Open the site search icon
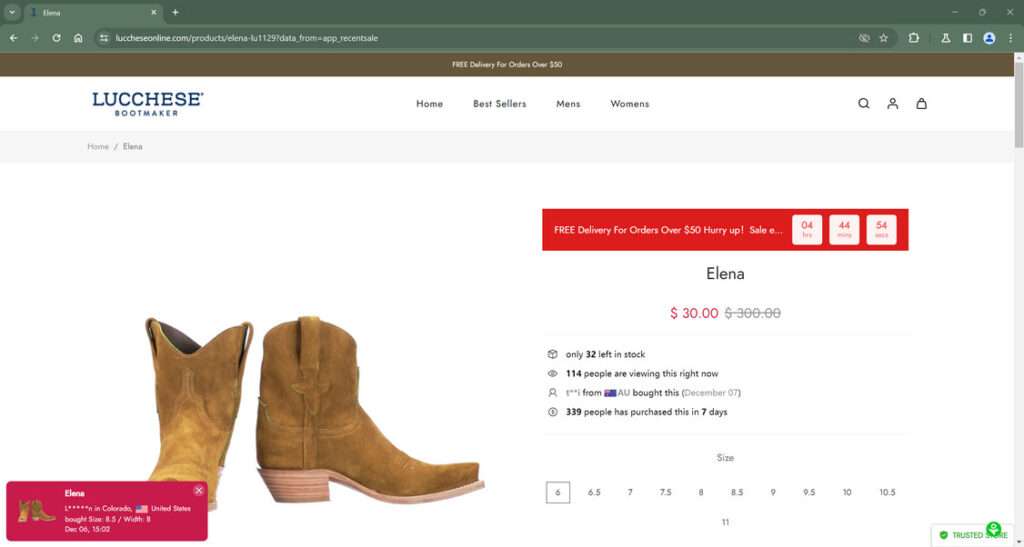This screenshot has height=547, width=1024. [x=863, y=104]
